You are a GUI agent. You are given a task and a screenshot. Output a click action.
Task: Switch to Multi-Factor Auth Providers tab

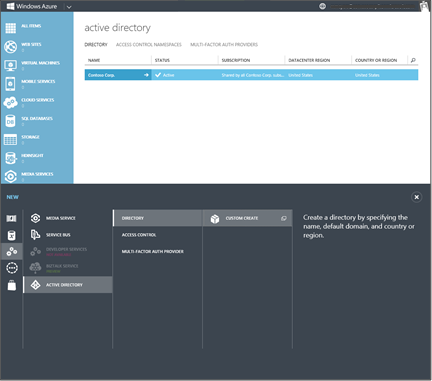coord(224,45)
